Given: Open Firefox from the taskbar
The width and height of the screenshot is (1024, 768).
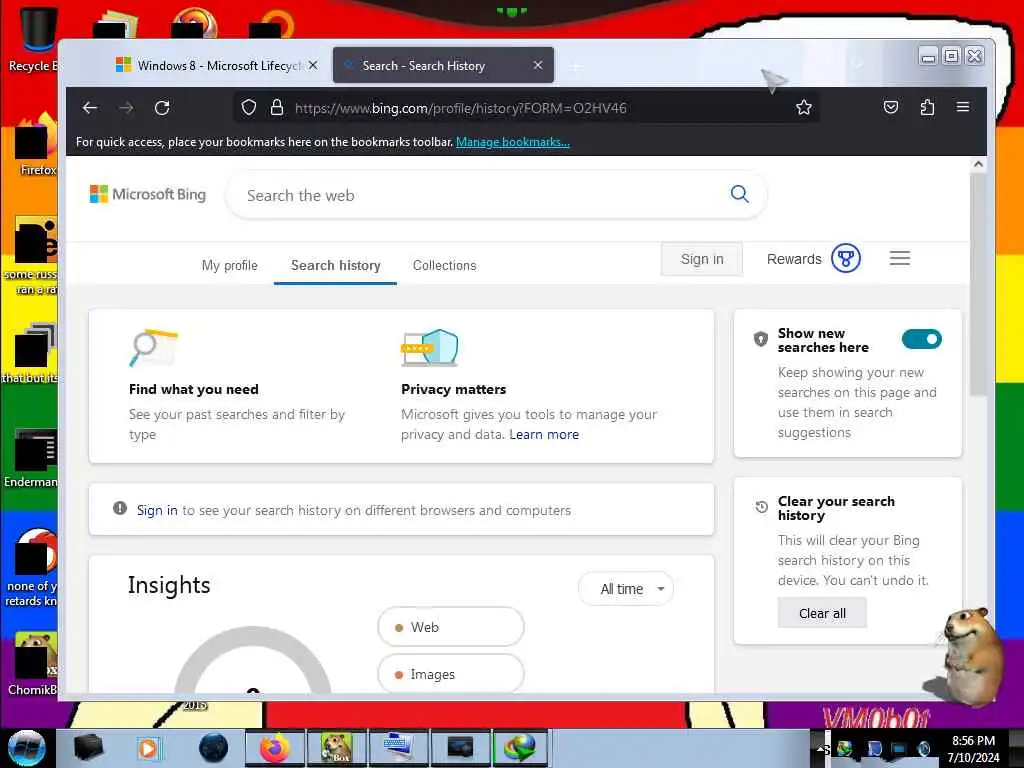Looking at the screenshot, I should (275, 748).
